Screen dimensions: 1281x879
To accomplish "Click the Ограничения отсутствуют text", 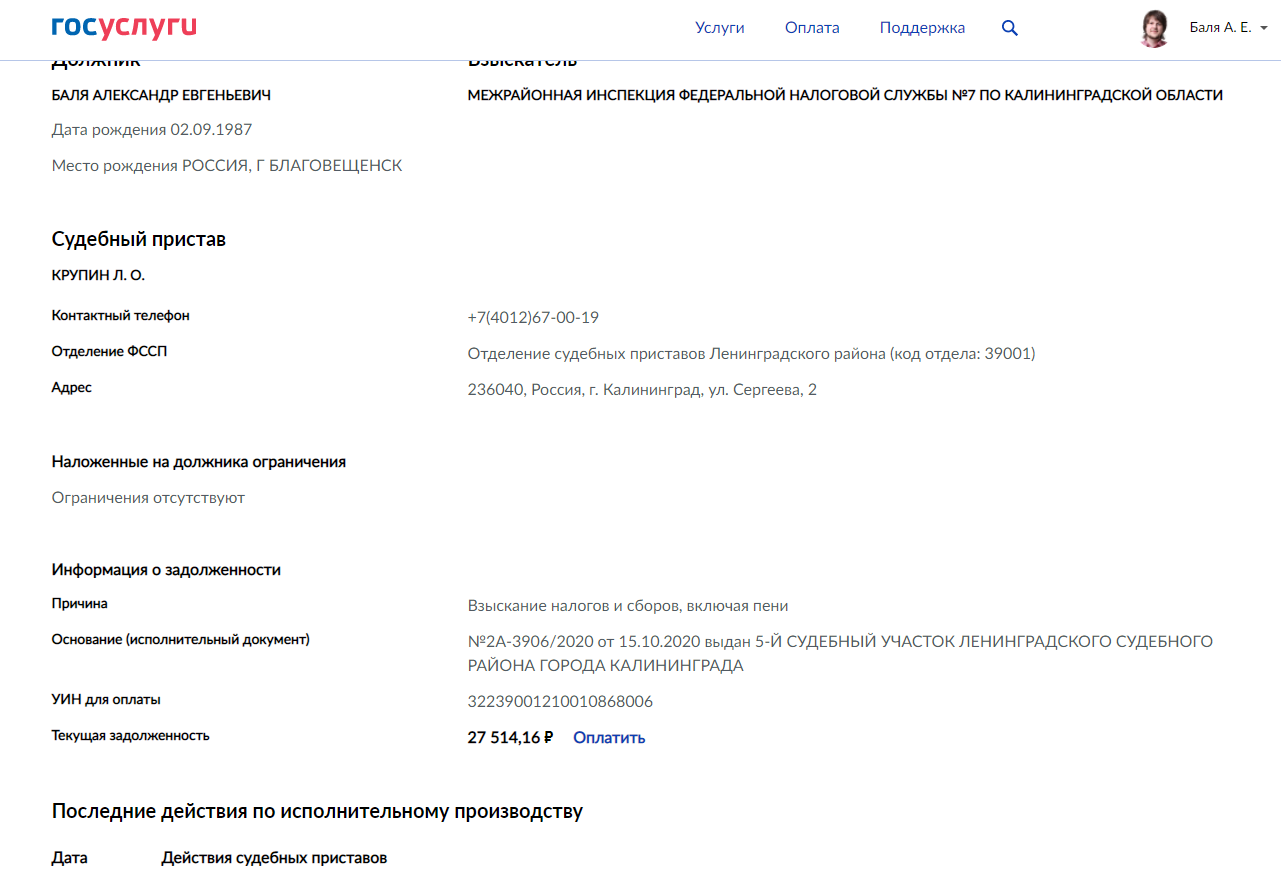I will 148,498.
